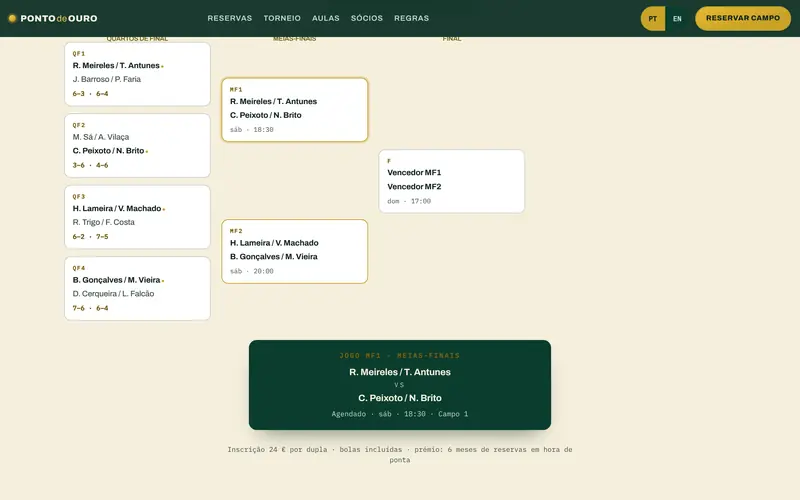Click M. Sá / A. Vilaça in QF2
This screenshot has width=800, height=500.
101,137
